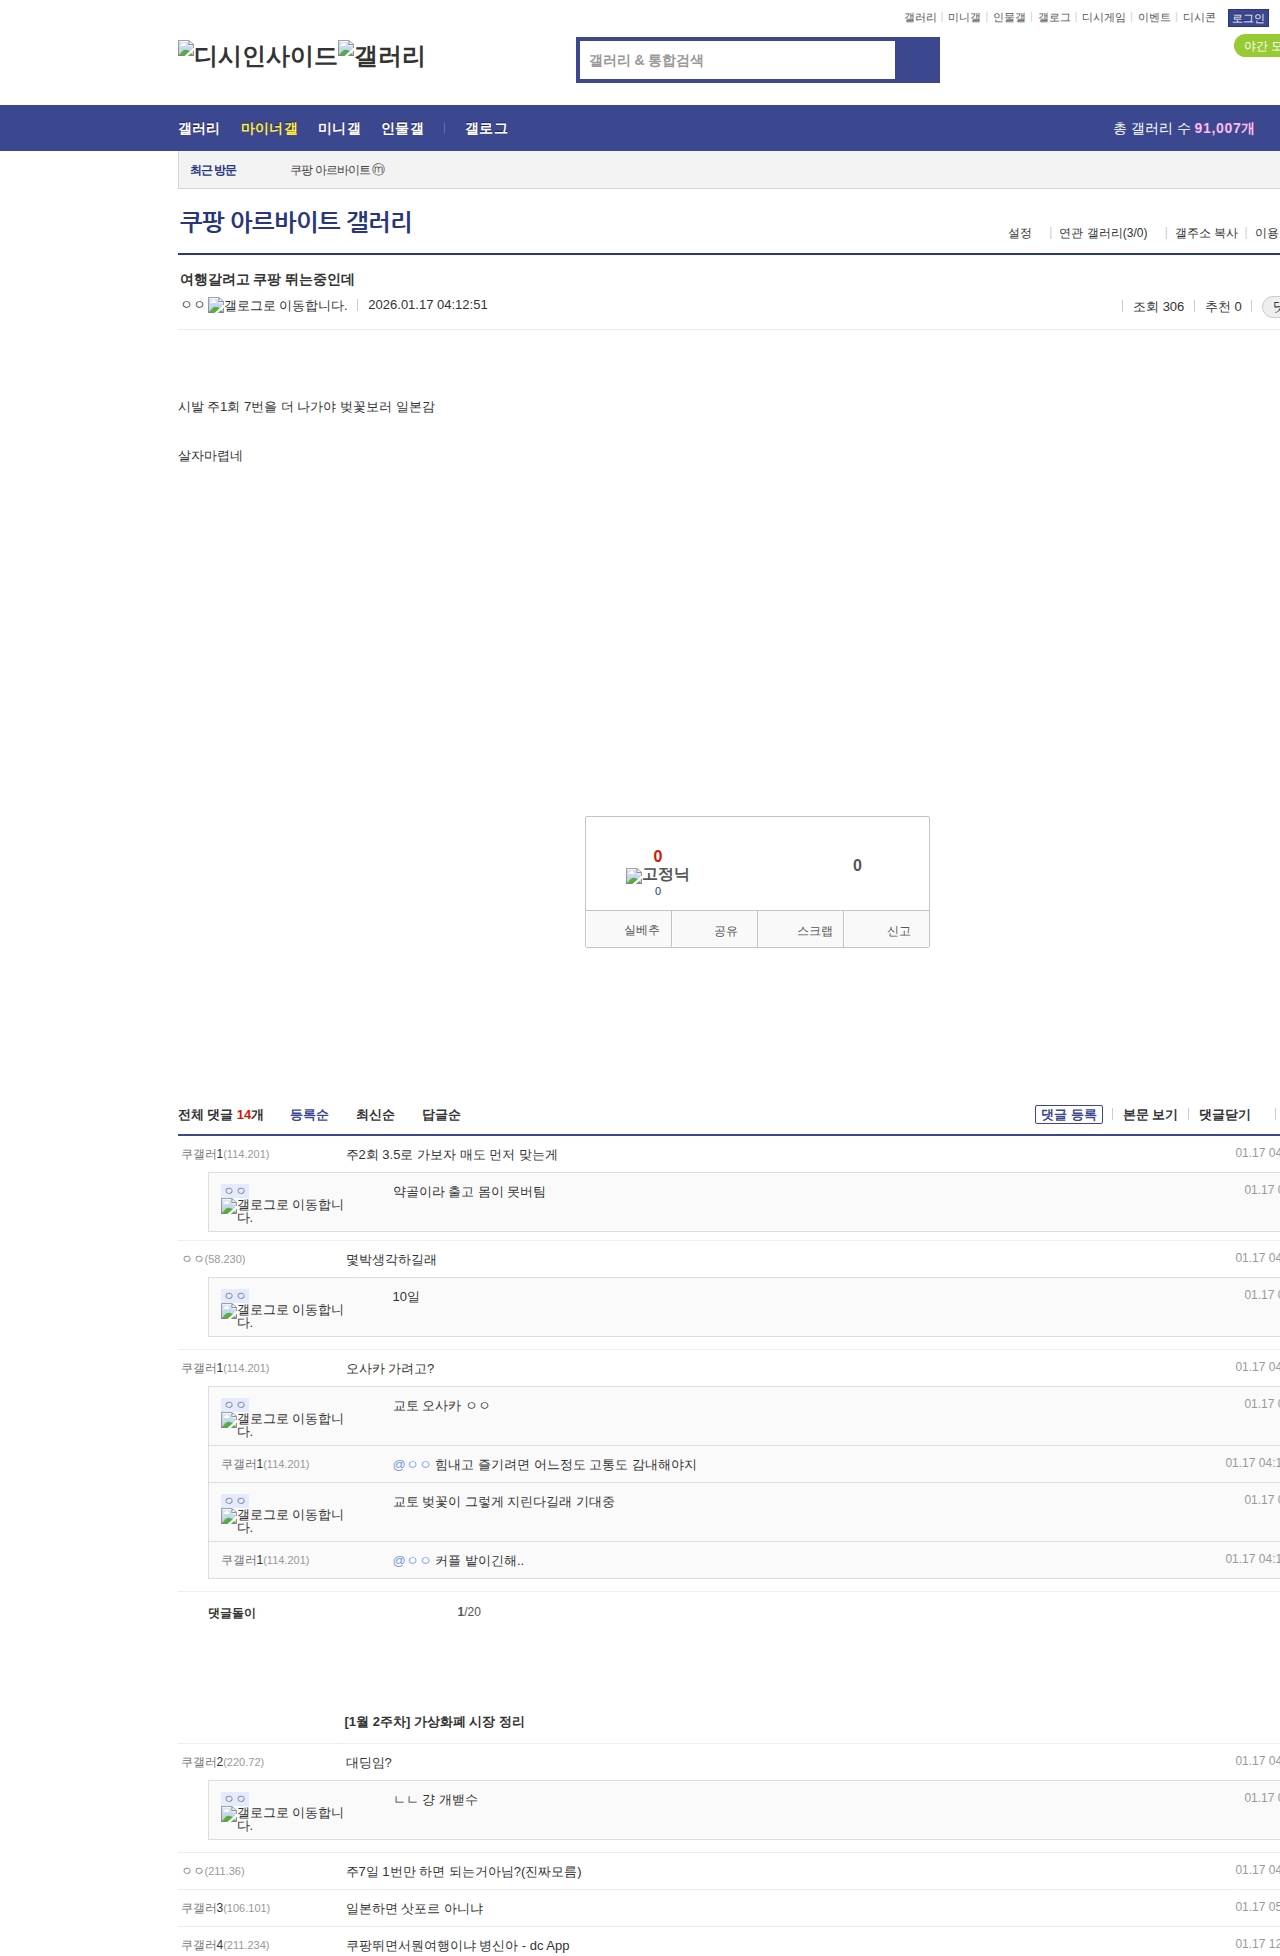Open 쿠팡 아르바이트 in recent visits
The height and width of the screenshot is (1956, 1280).
337,170
